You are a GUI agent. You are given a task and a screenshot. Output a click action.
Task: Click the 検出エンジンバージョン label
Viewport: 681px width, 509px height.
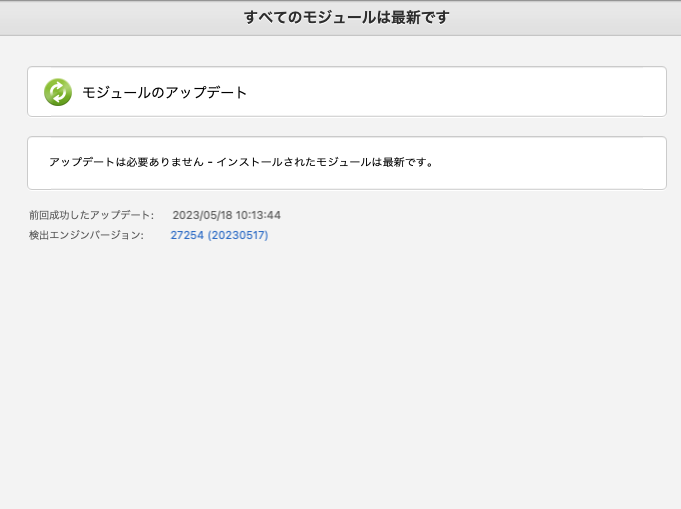pos(86,235)
